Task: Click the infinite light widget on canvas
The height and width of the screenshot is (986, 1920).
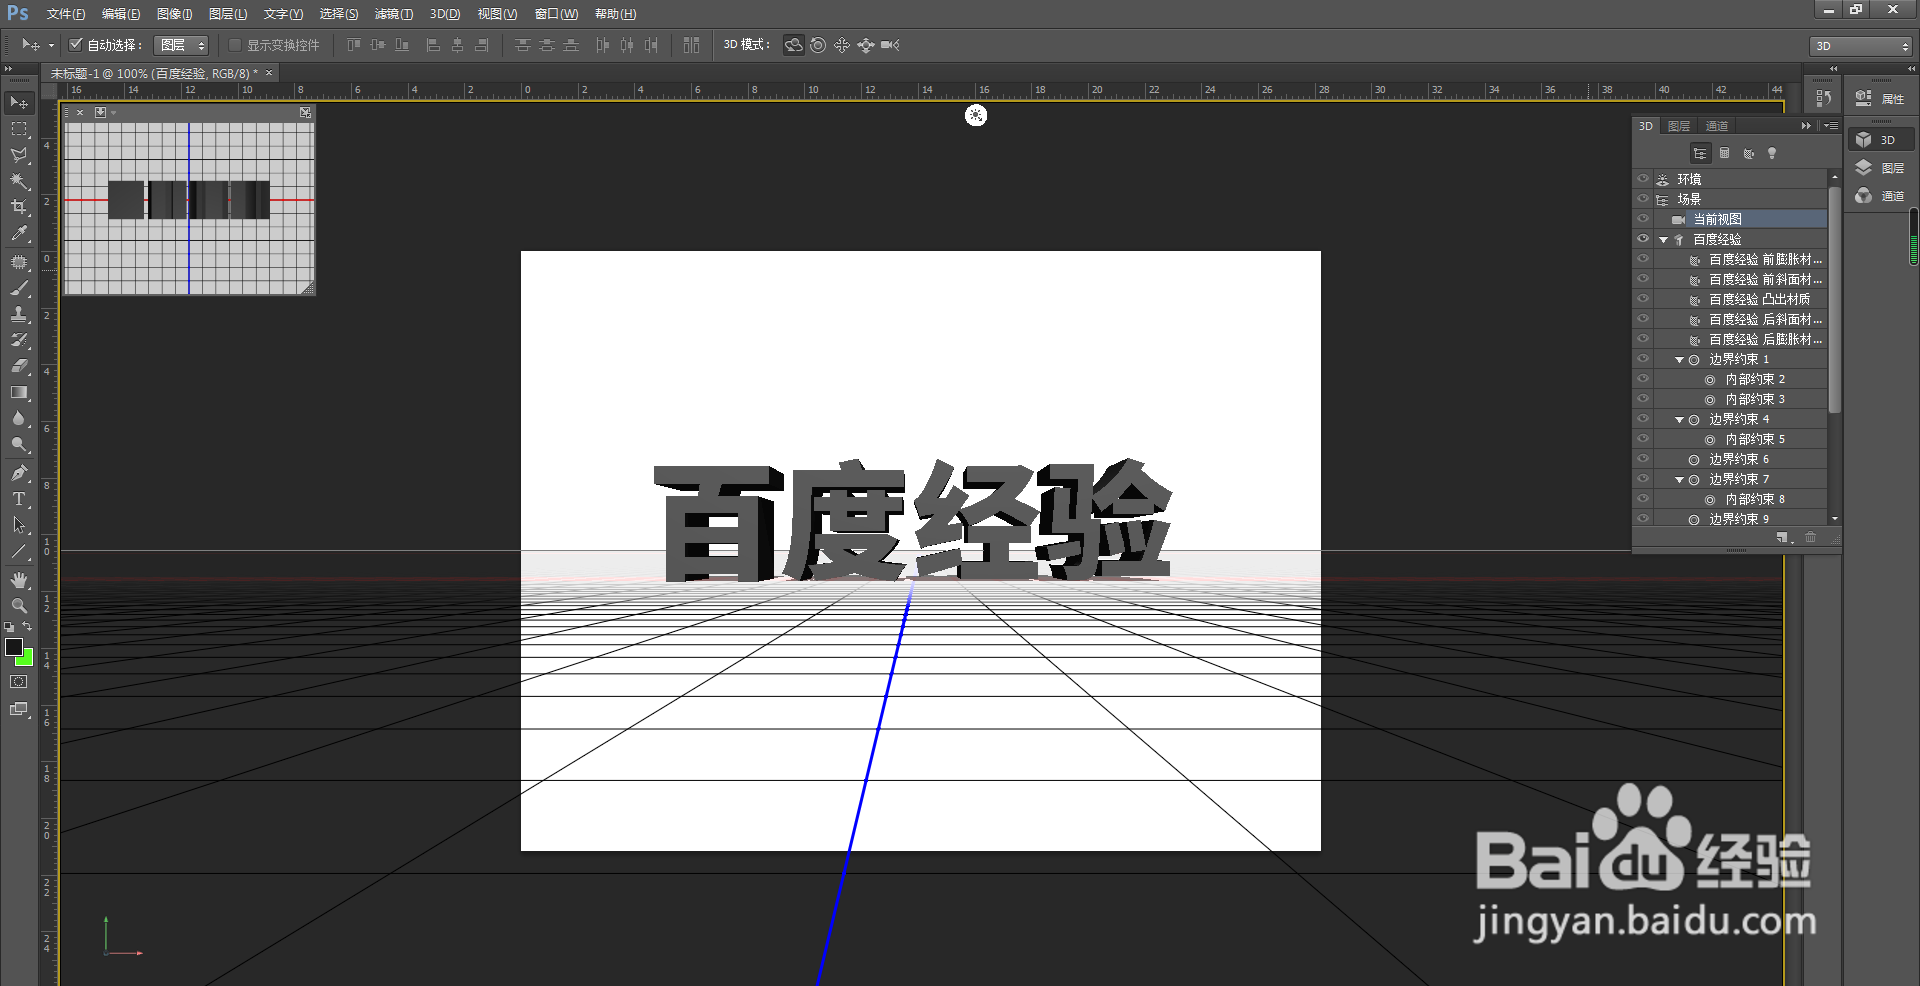Action: (x=976, y=115)
